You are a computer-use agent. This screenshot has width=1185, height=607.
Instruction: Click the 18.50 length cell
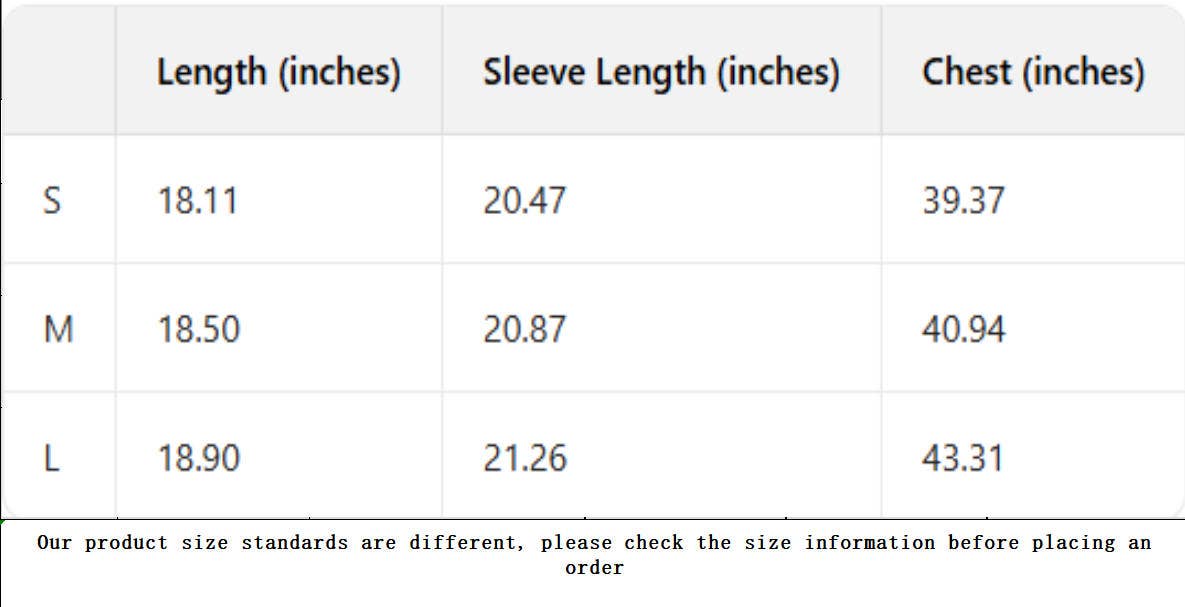pos(199,329)
